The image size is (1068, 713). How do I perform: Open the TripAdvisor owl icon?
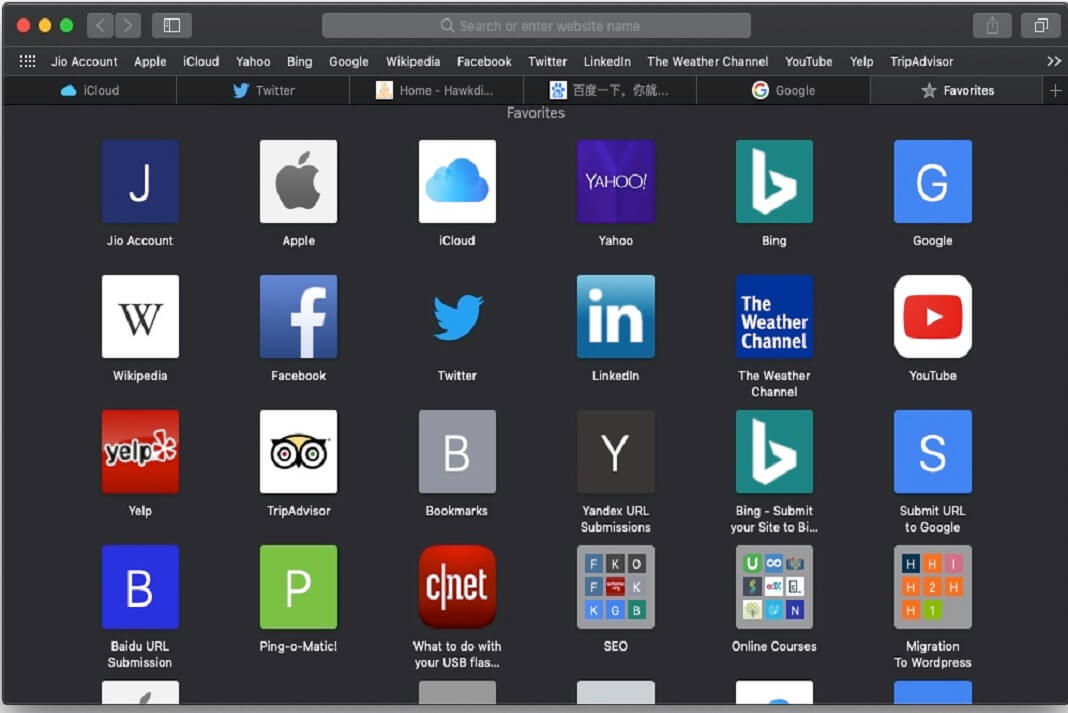point(298,452)
